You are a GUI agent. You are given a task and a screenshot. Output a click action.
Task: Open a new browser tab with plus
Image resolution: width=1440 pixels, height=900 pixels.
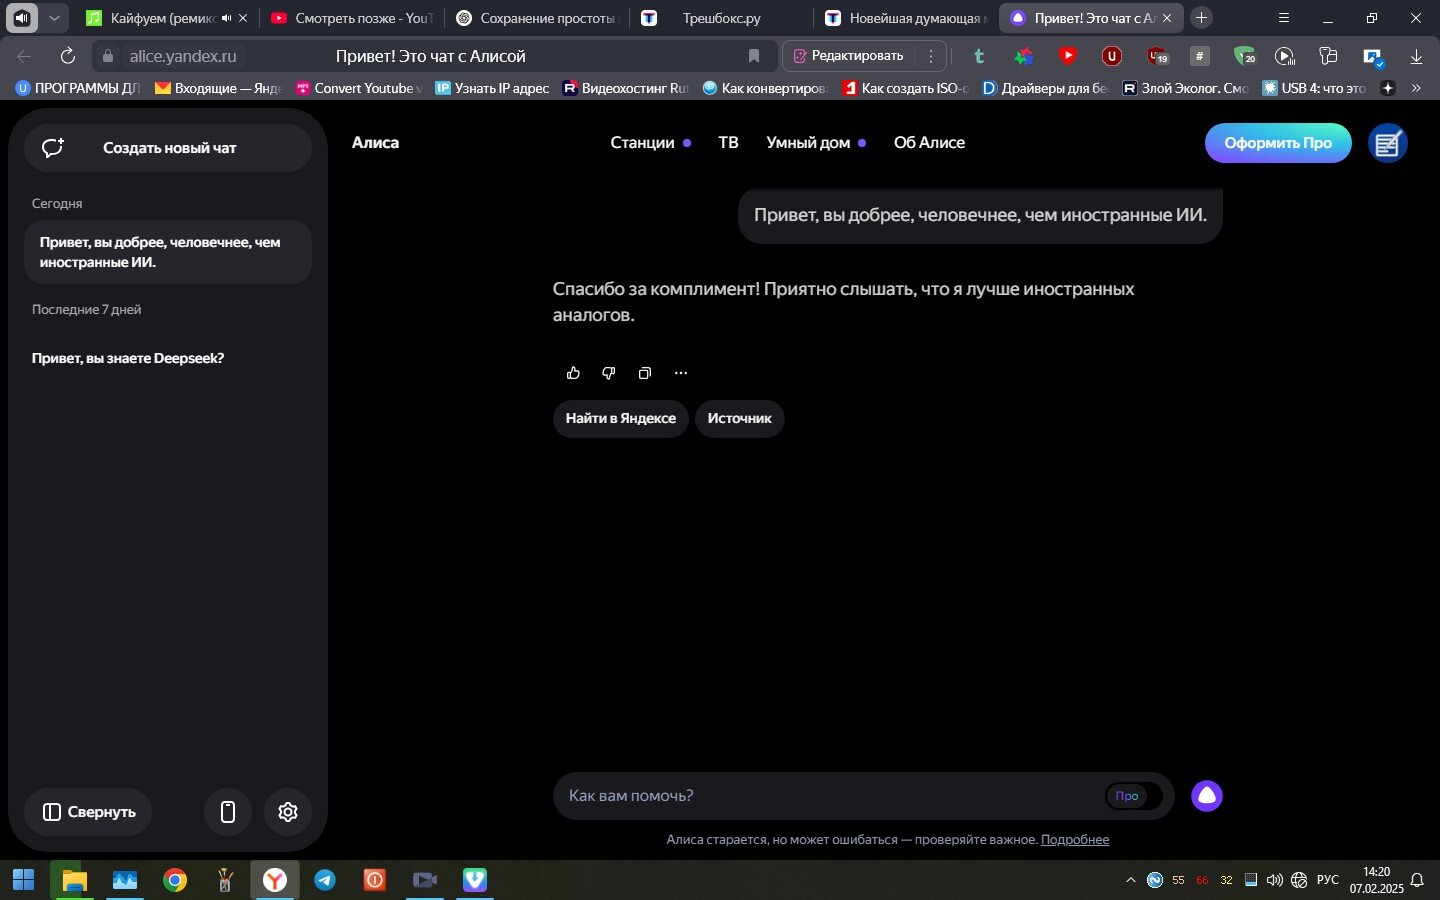coord(1202,18)
